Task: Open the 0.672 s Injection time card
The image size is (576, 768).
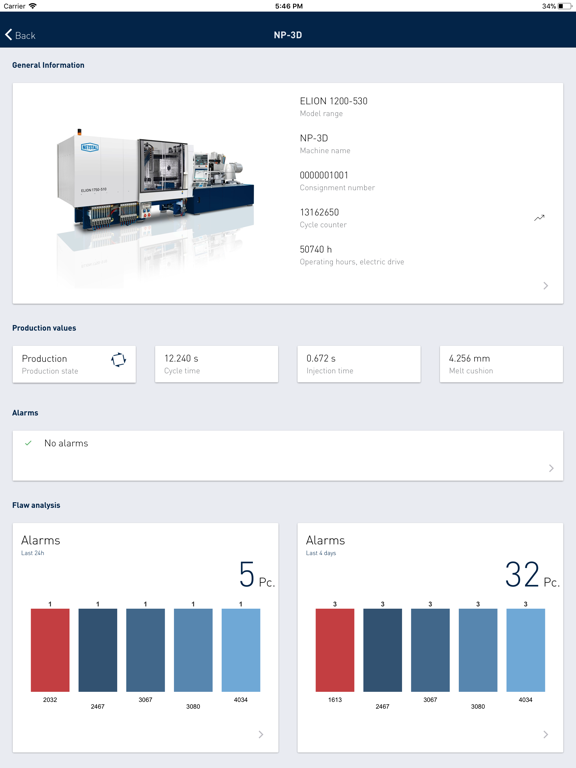Action: tap(359, 364)
